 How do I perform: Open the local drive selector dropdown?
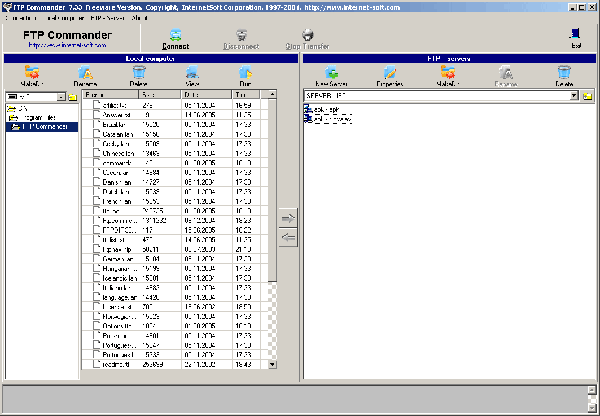pos(61,97)
